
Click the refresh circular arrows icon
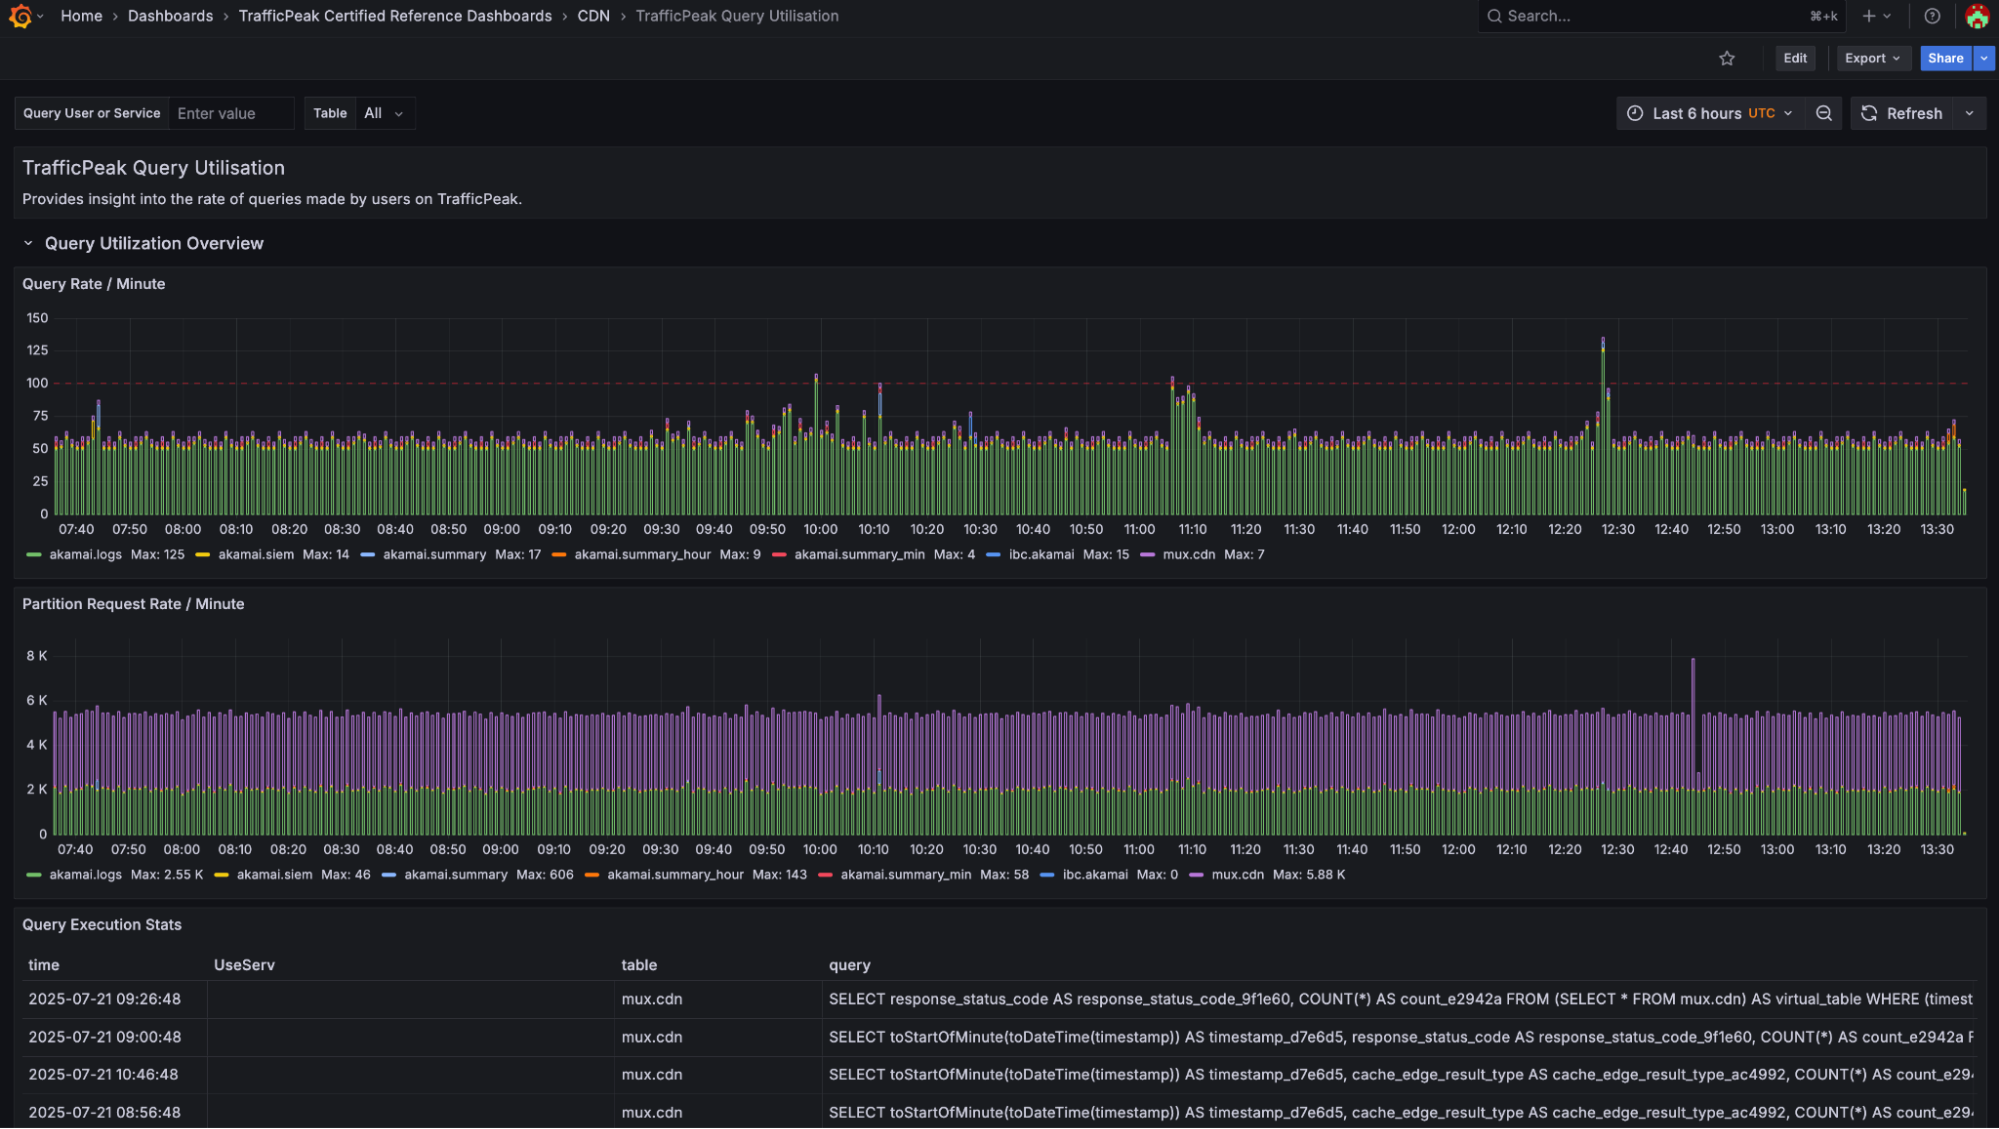1869,113
